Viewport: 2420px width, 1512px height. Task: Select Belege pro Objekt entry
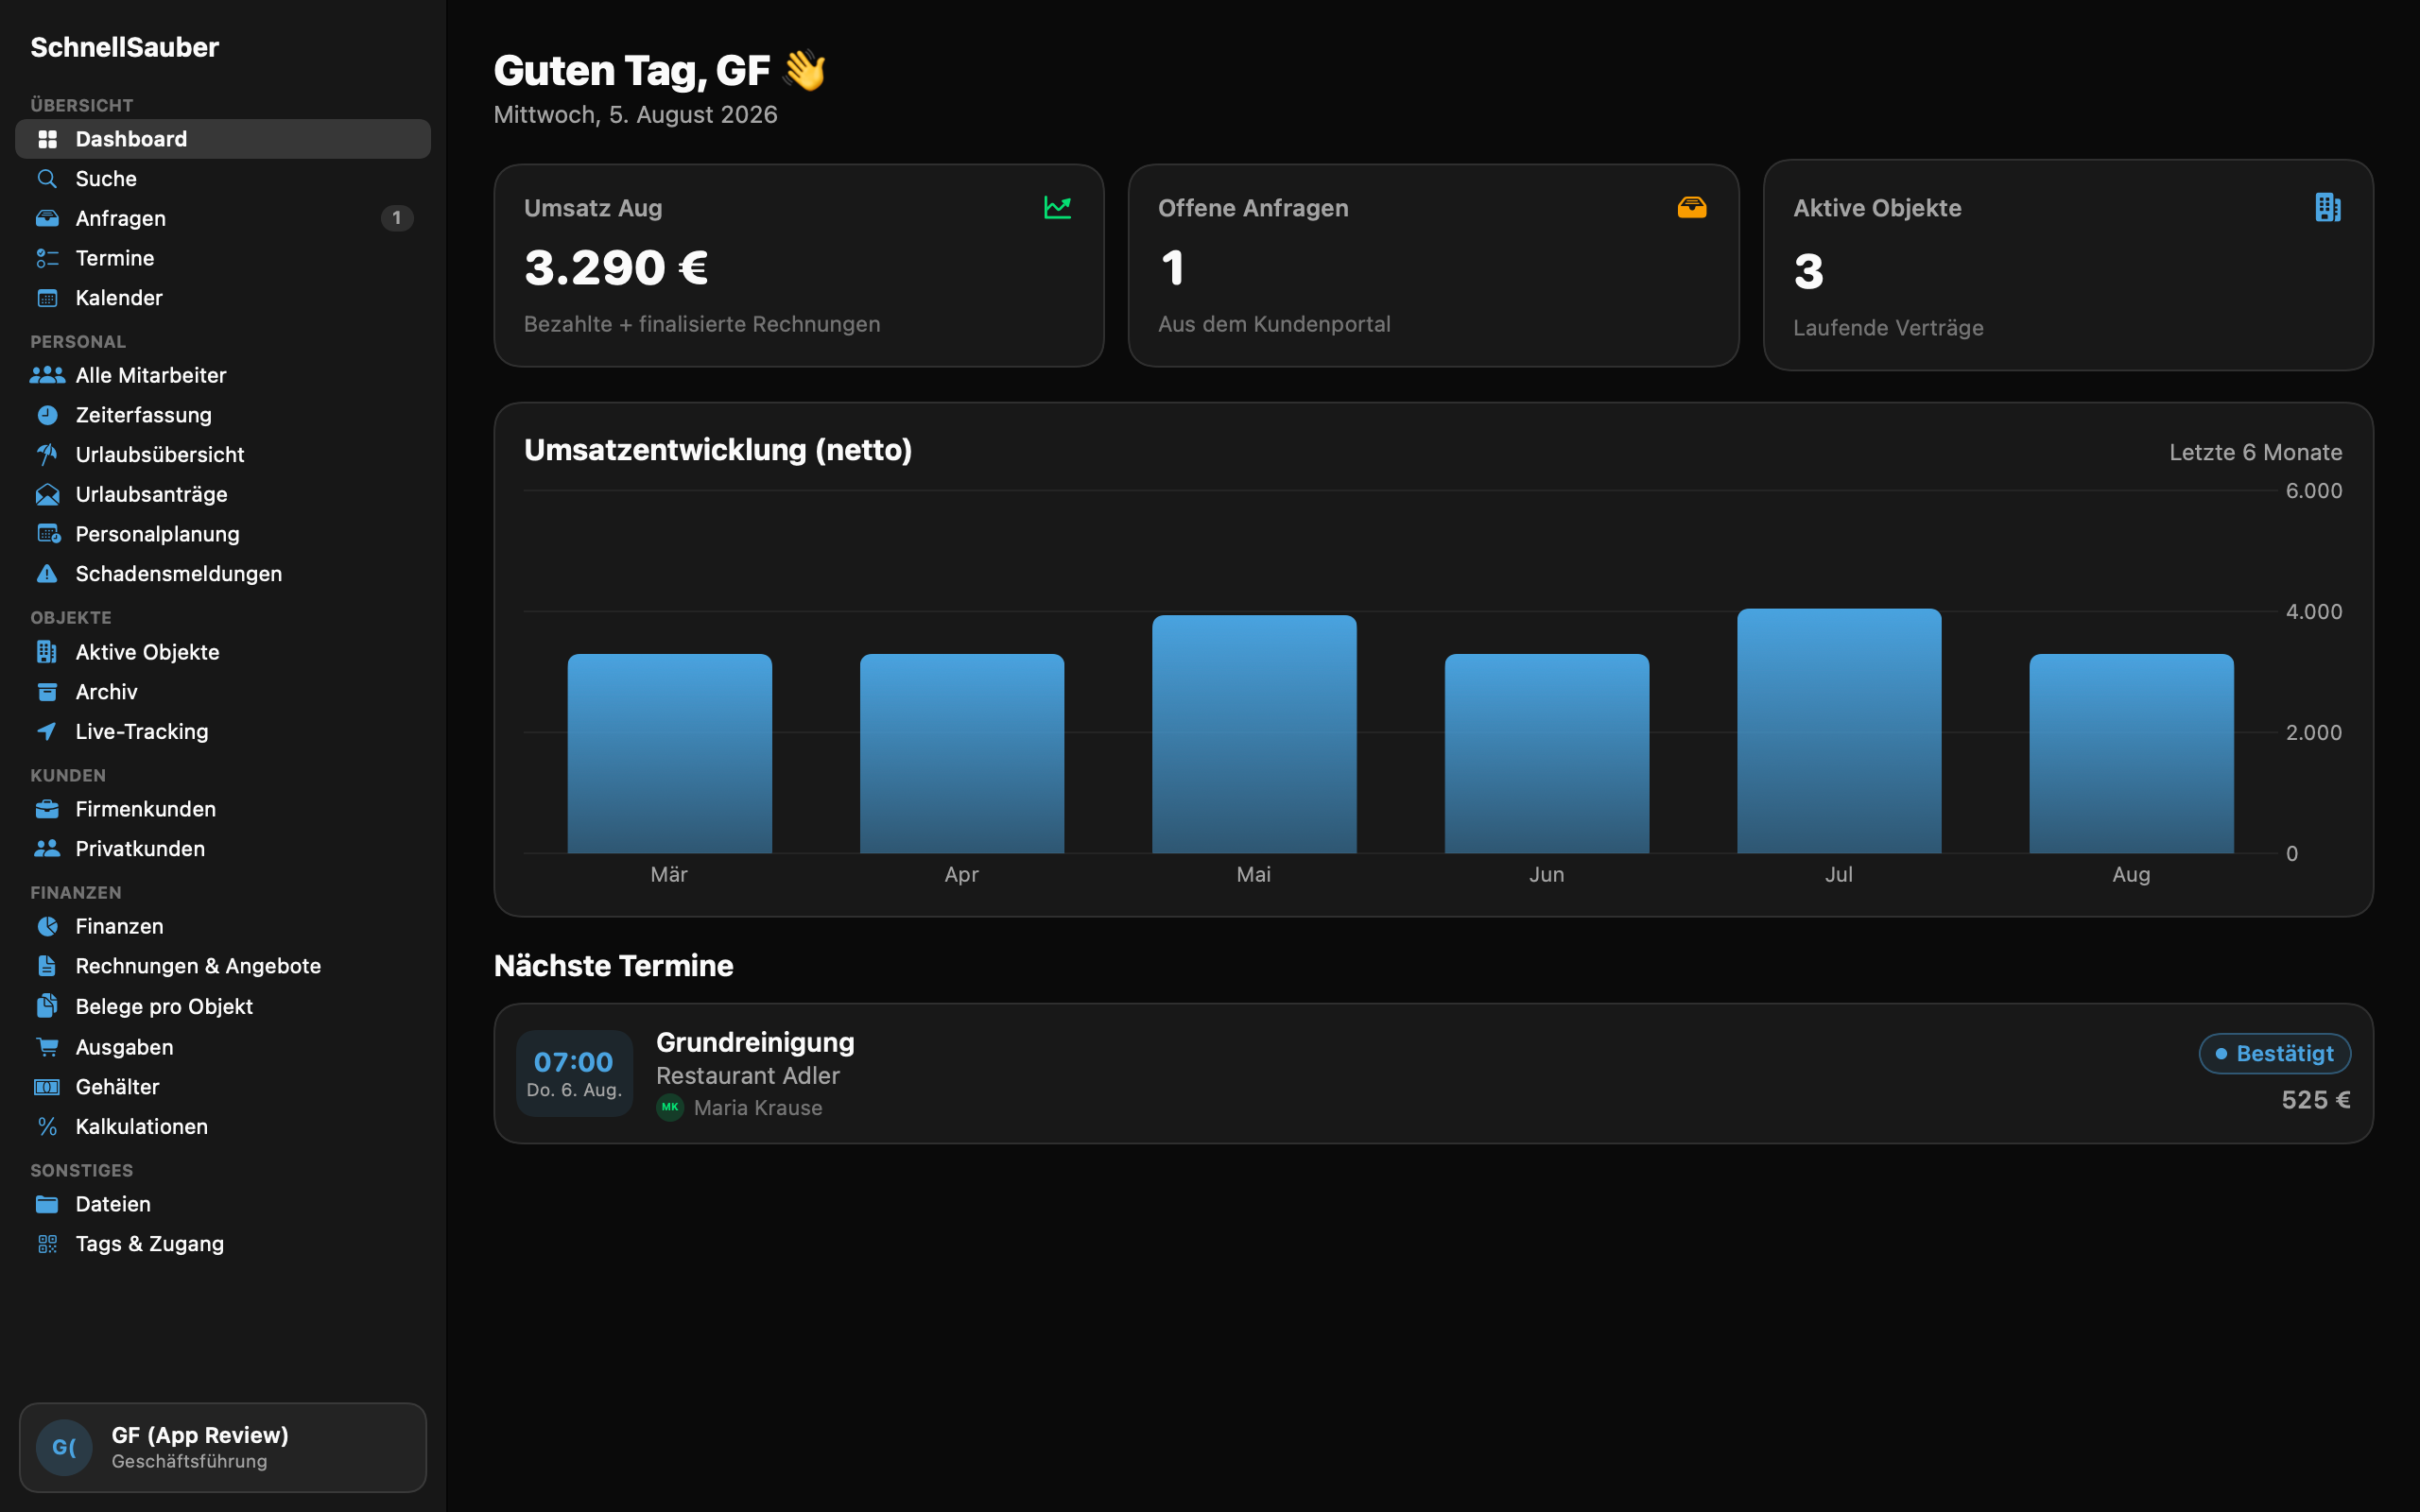point(223,1006)
